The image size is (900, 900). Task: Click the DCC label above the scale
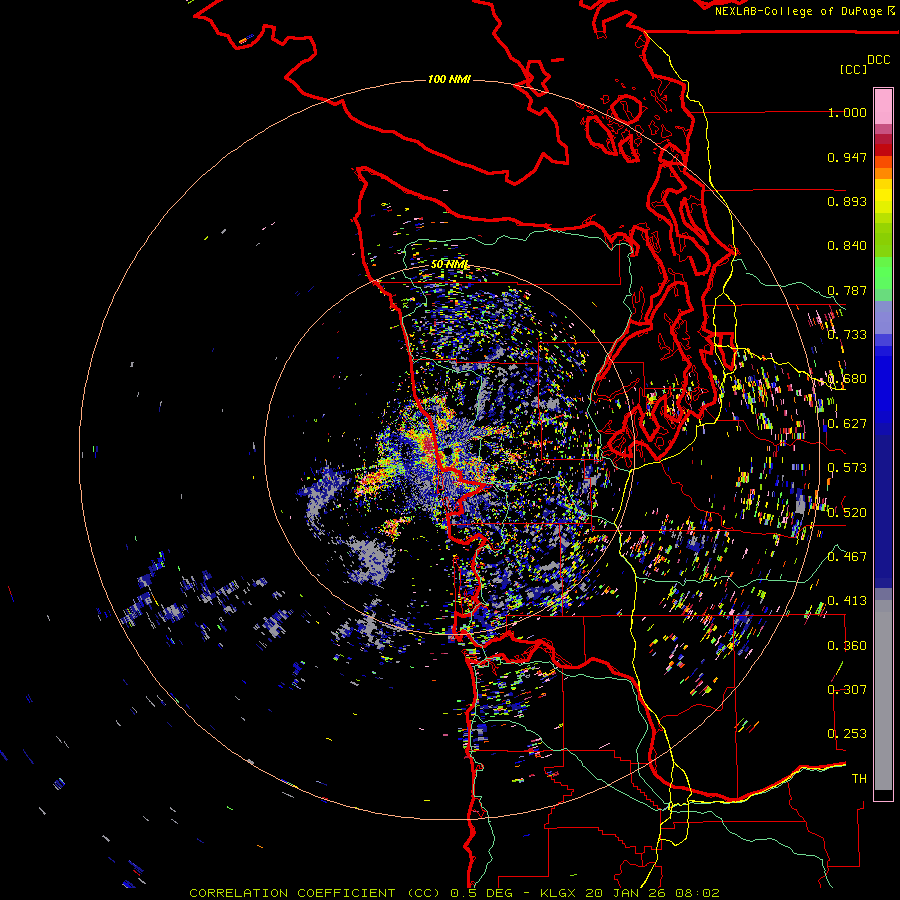pos(879,60)
